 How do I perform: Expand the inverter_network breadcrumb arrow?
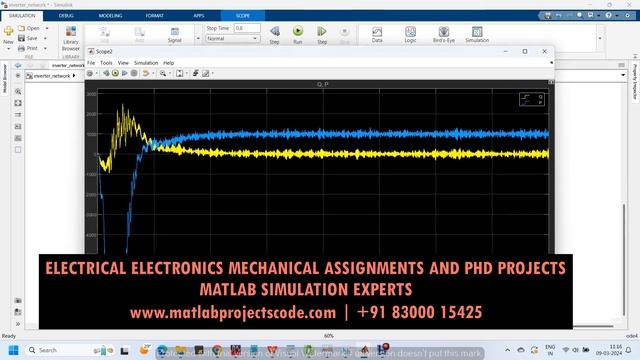pos(74,76)
